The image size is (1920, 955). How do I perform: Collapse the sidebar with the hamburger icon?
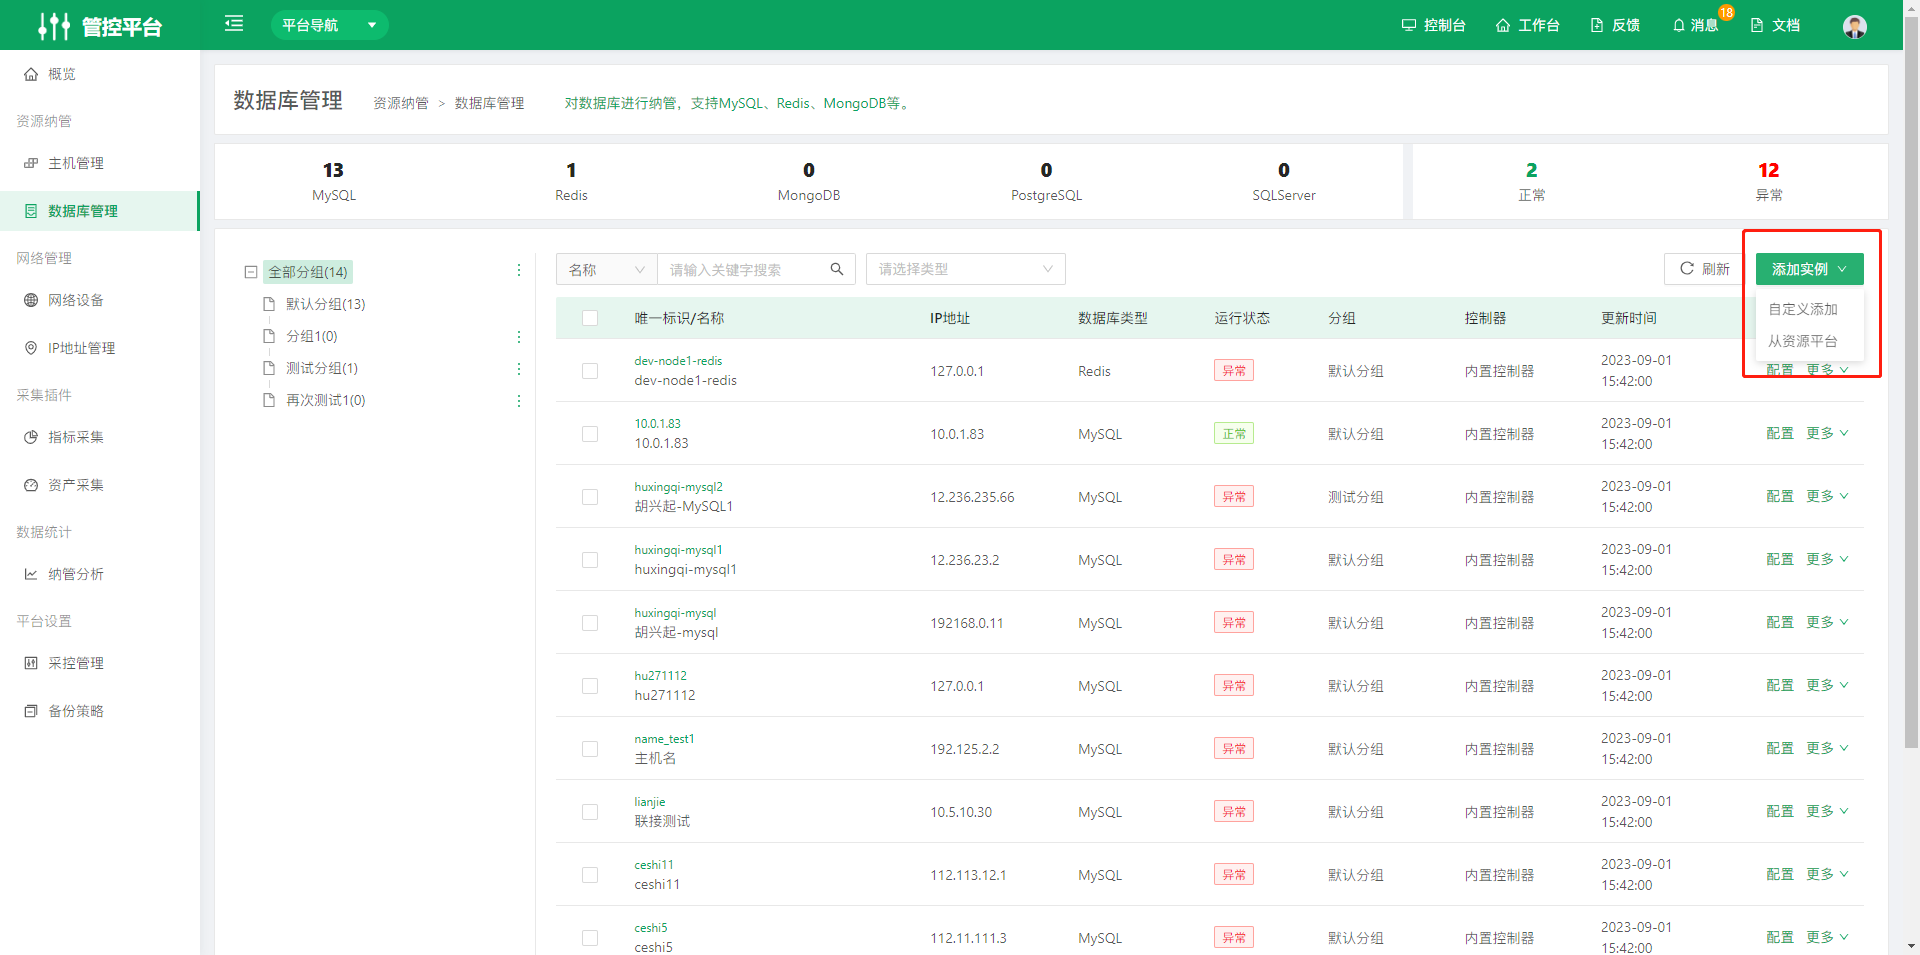click(x=234, y=24)
